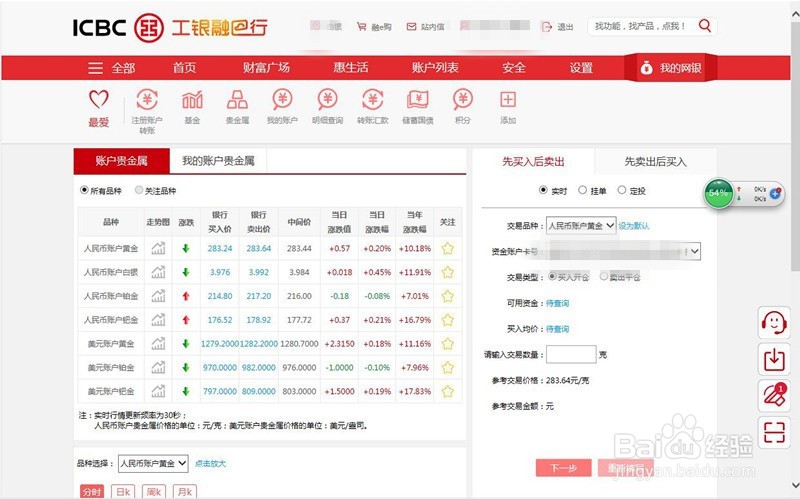Click the scan icon in right sidebar
Viewport: 800px width, 499px height.
coord(774,433)
